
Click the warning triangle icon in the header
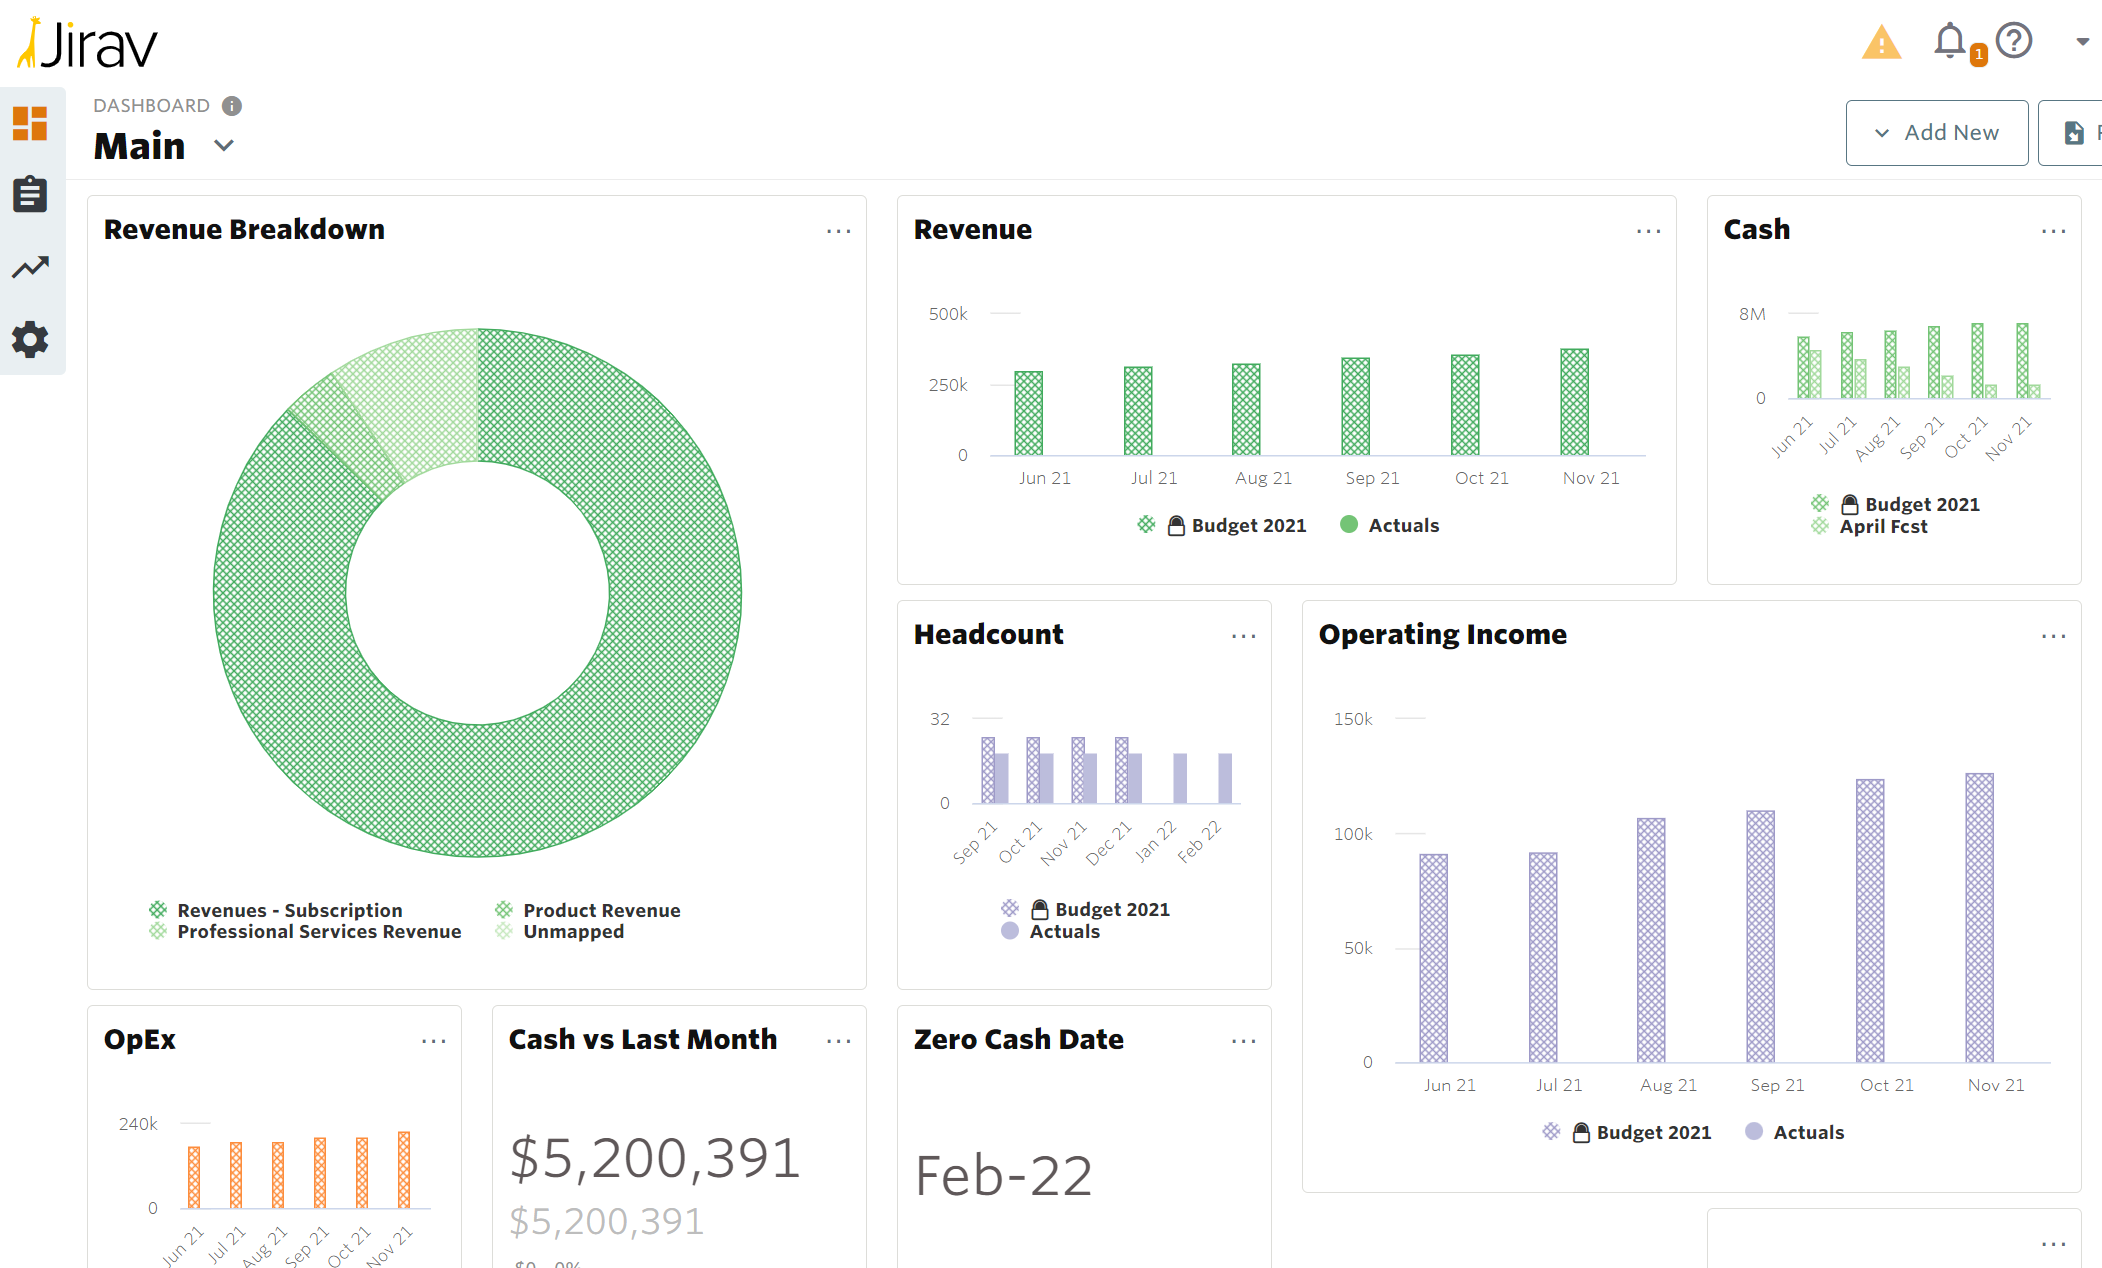point(1881,42)
